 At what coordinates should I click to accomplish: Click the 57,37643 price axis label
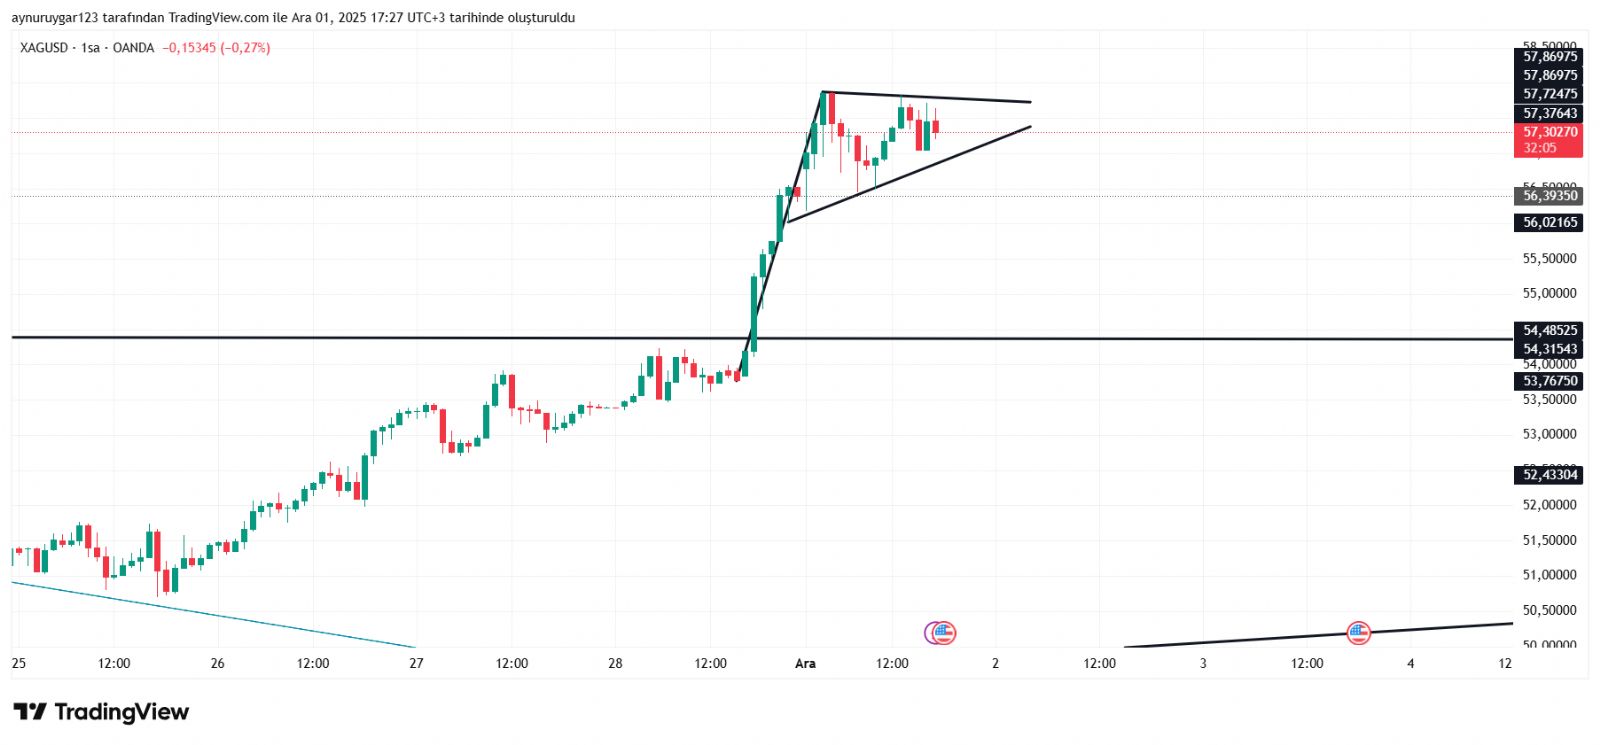pyautogui.click(x=1549, y=113)
